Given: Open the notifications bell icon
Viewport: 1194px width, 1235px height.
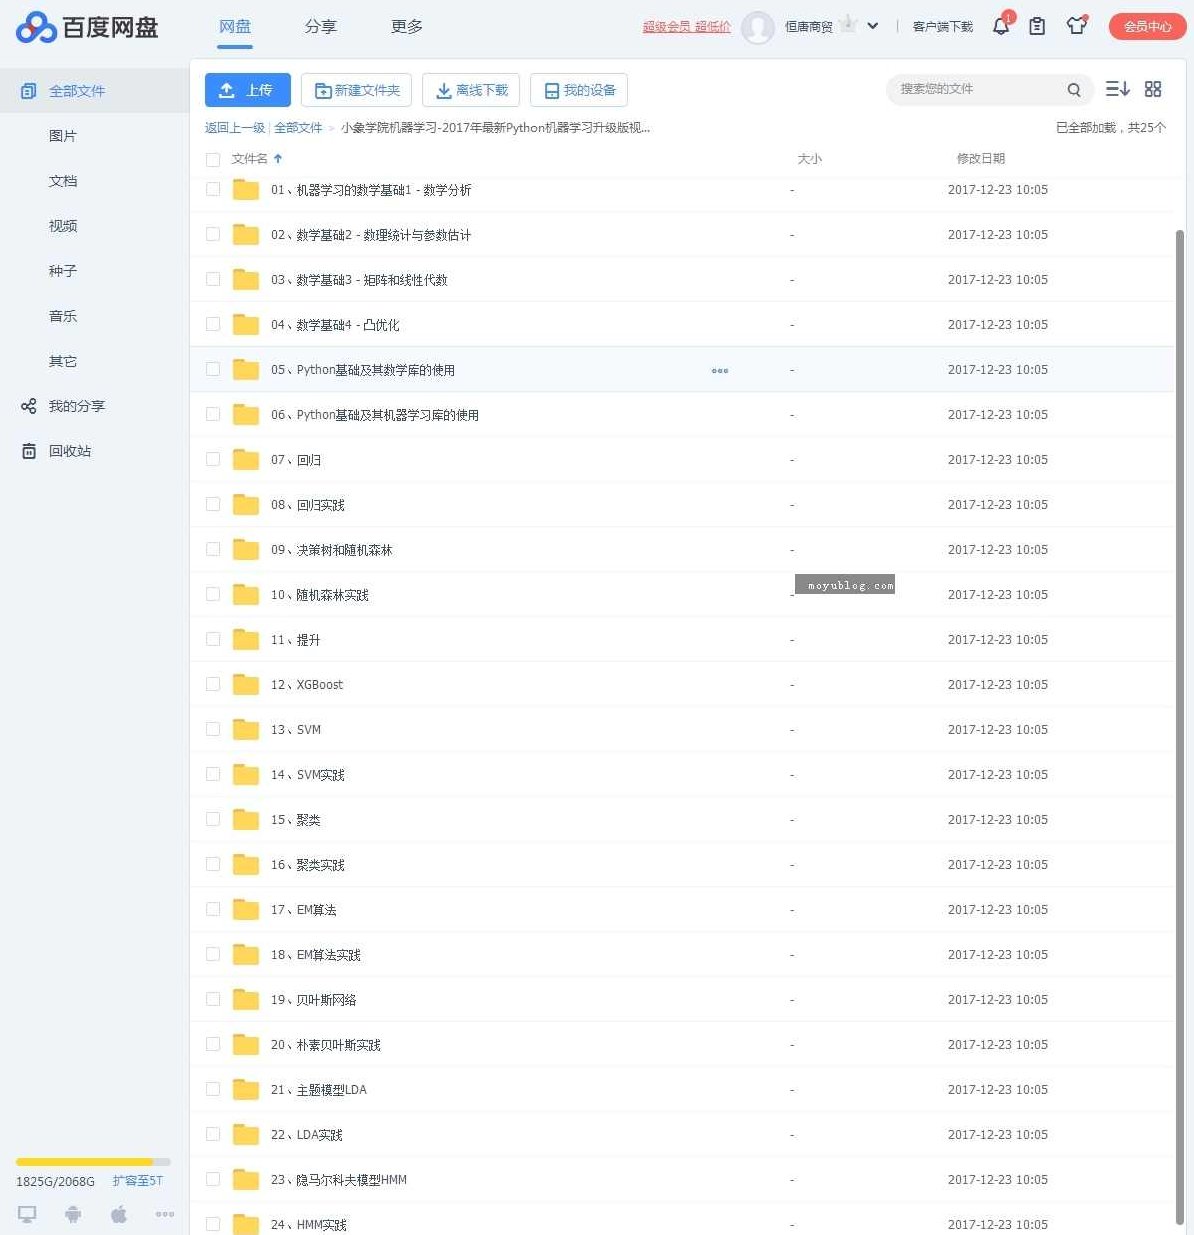Looking at the screenshot, I should [1000, 26].
